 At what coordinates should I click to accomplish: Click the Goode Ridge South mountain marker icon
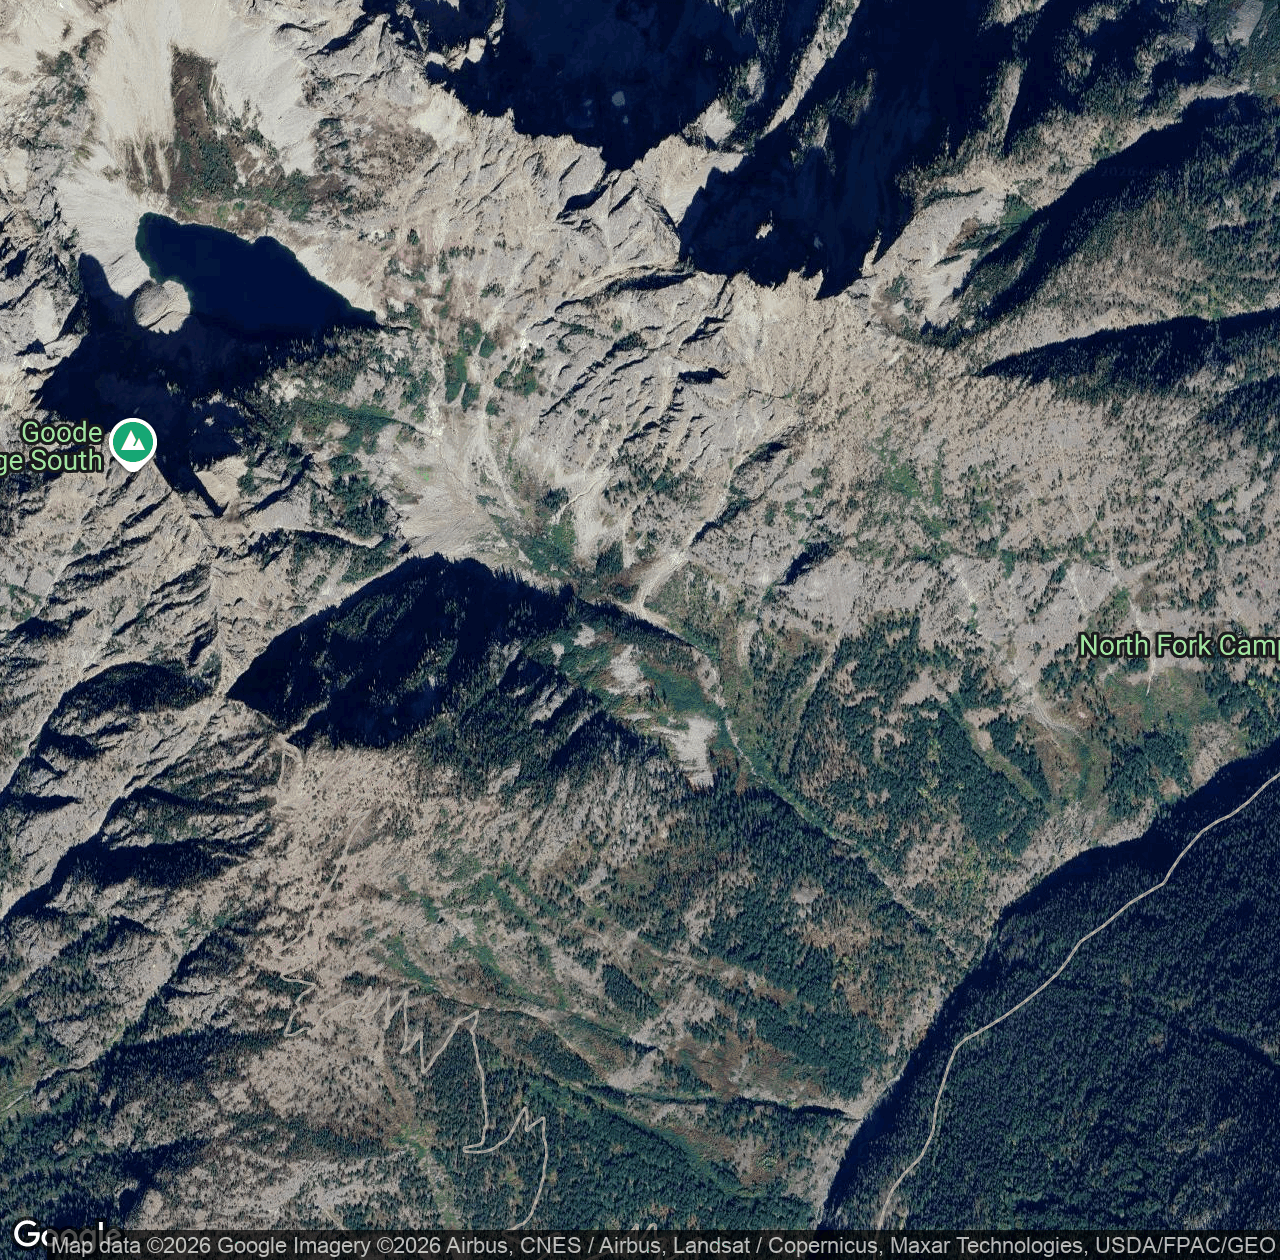[132, 443]
